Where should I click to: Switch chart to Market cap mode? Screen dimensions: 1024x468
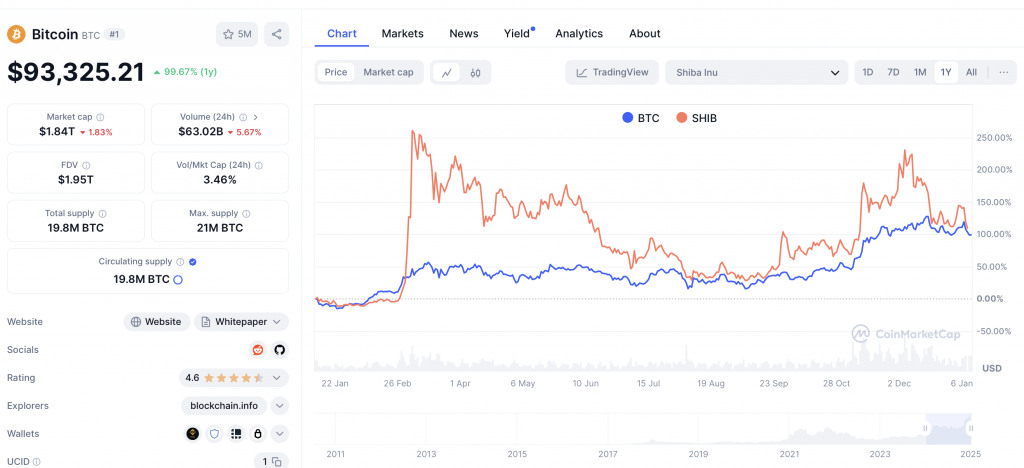[x=389, y=72]
